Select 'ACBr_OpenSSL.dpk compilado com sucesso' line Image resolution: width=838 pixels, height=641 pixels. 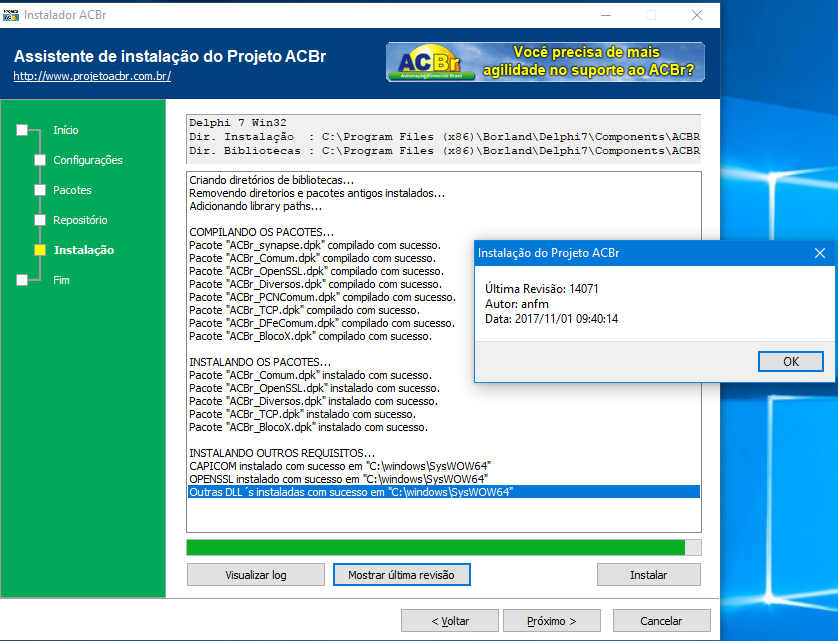tap(316, 271)
